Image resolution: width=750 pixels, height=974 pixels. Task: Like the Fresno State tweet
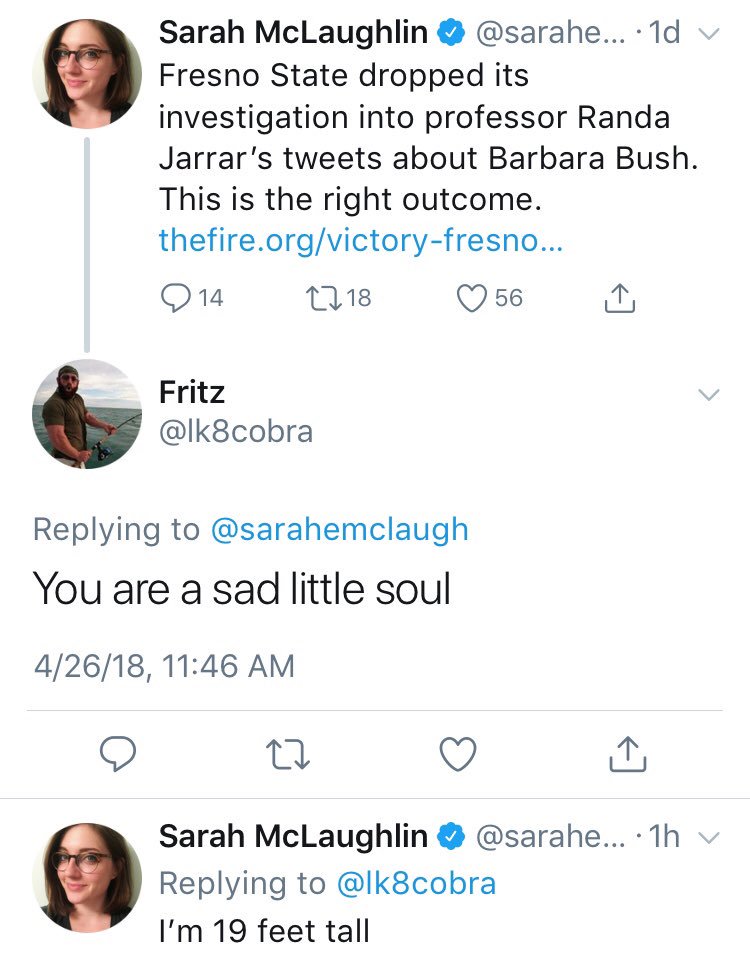pos(470,297)
